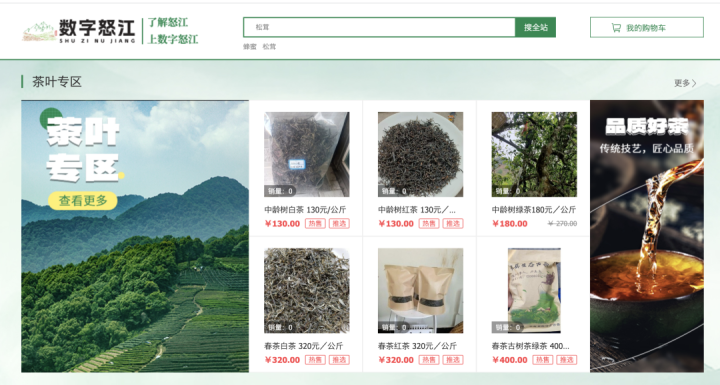The height and width of the screenshot is (385, 720).
Task: Open the 春茶白茶 product photo
Action: pyautogui.click(x=307, y=290)
